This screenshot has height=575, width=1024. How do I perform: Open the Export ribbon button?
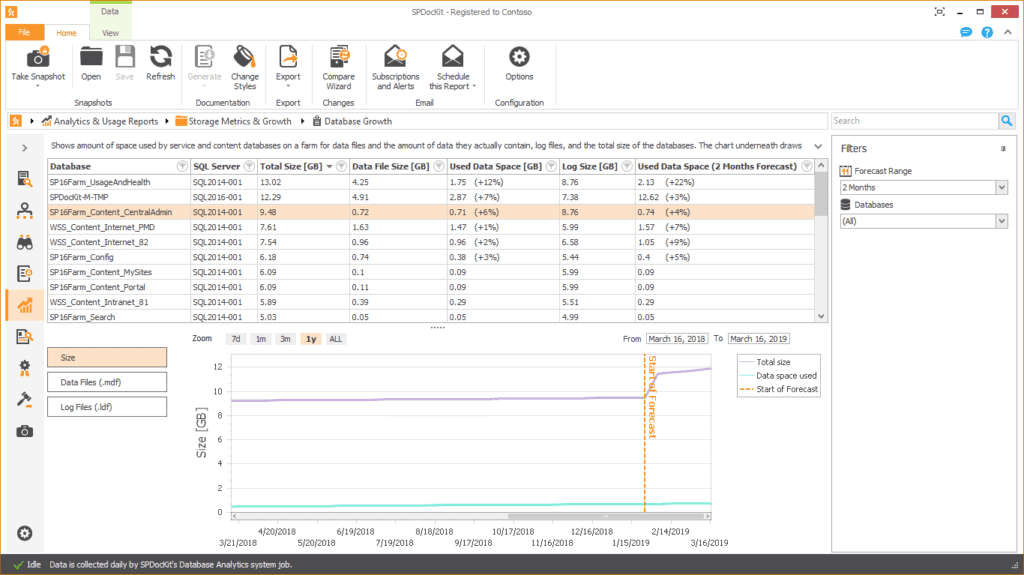click(288, 58)
